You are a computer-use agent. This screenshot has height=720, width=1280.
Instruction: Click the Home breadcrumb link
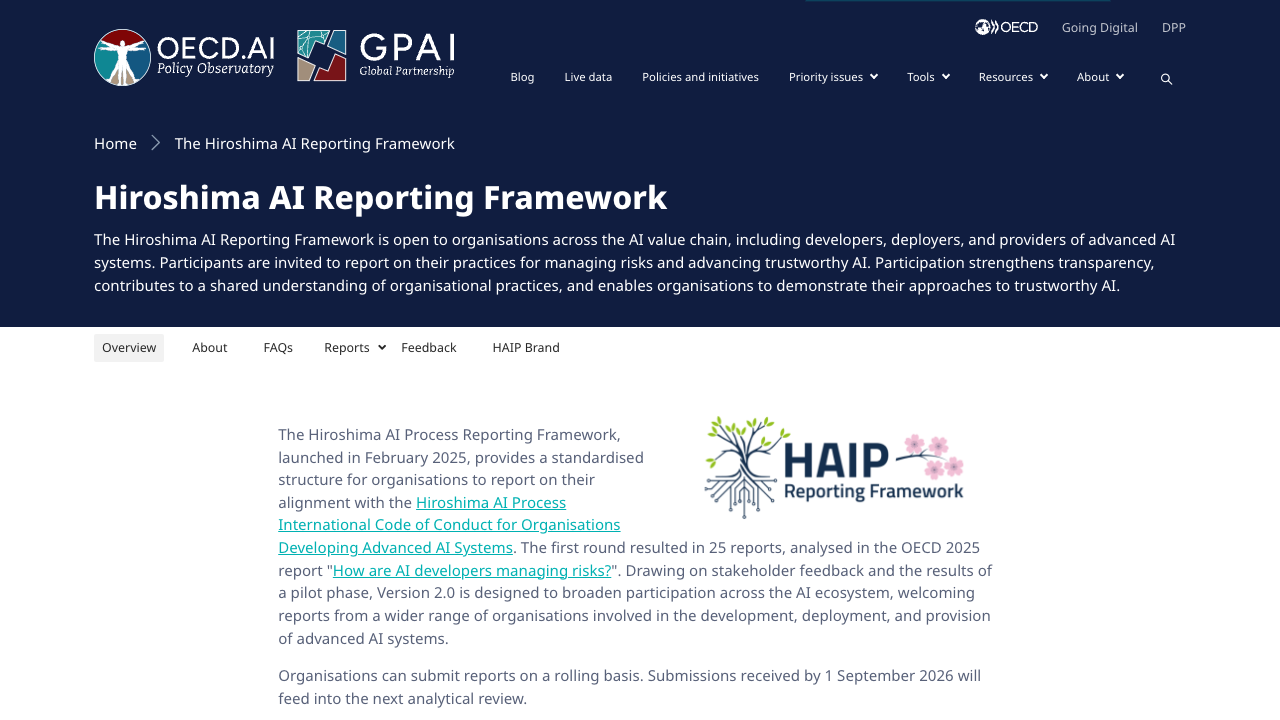coord(115,143)
